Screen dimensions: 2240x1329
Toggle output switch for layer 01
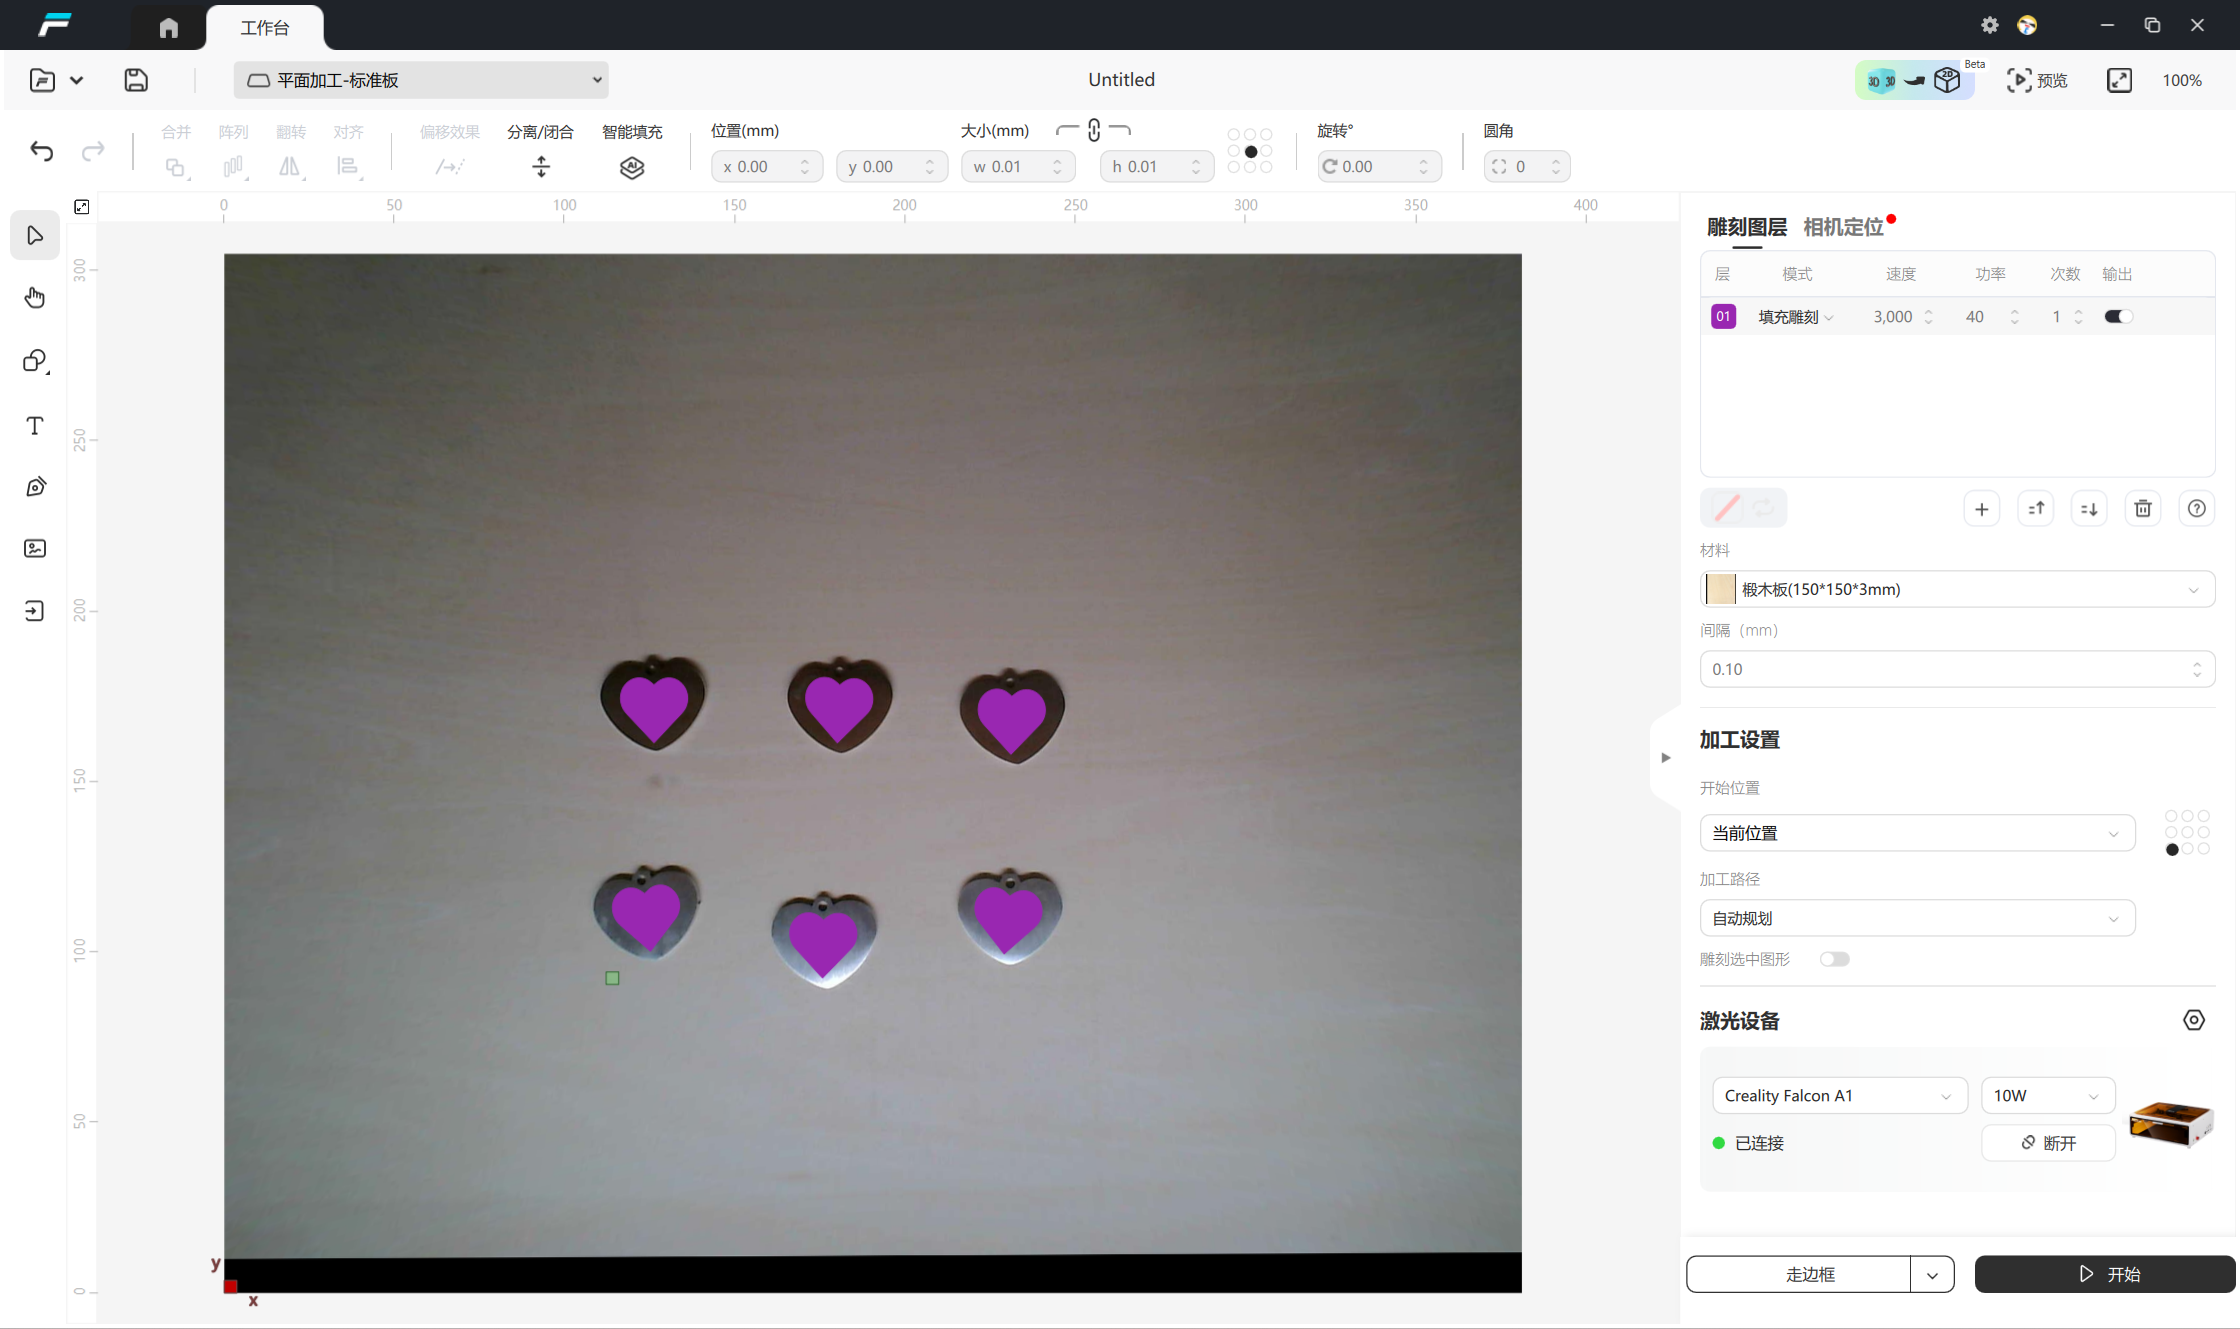(2118, 317)
